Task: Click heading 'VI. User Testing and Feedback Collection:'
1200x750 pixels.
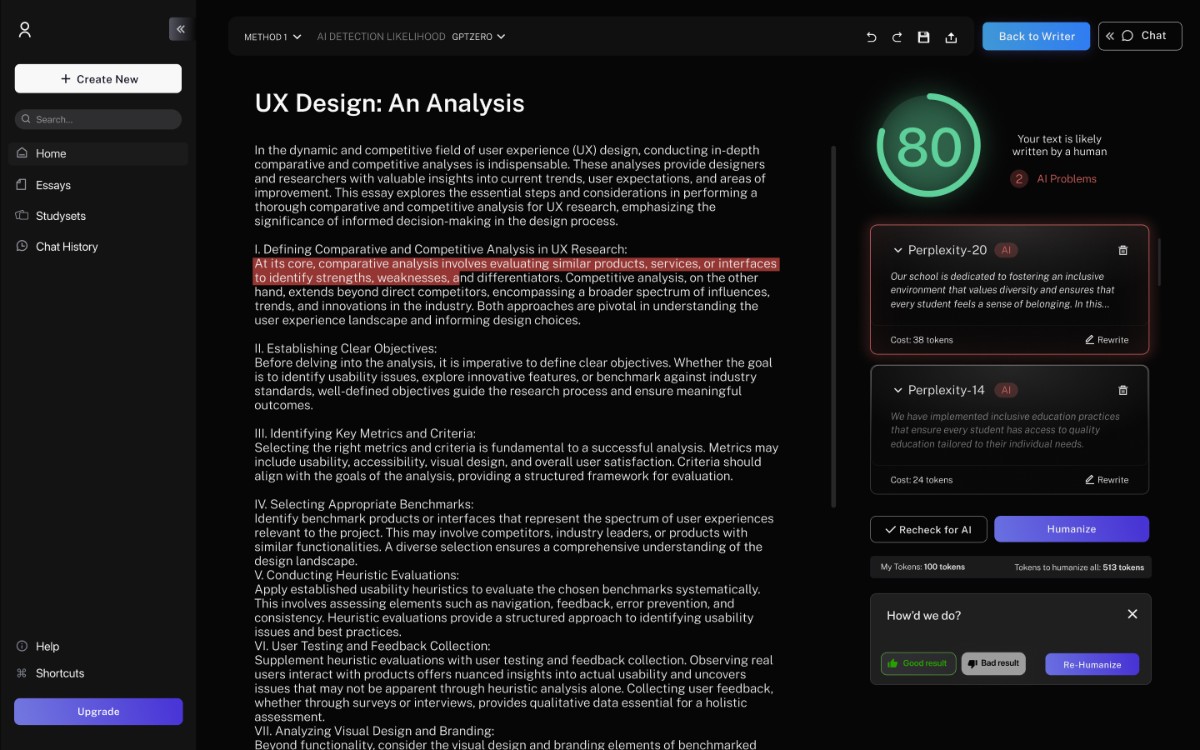Action: [x=372, y=646]
